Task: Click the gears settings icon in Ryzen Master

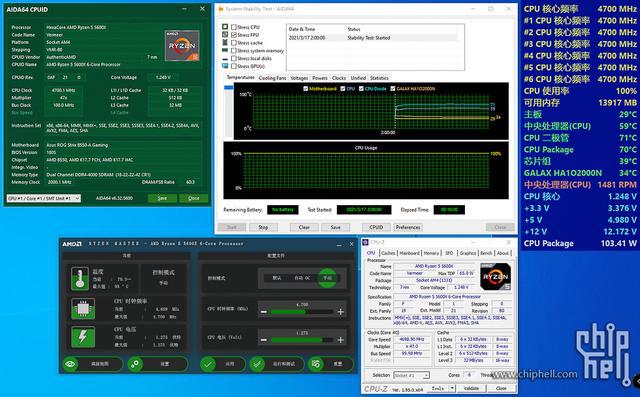Action: (135, 364)
